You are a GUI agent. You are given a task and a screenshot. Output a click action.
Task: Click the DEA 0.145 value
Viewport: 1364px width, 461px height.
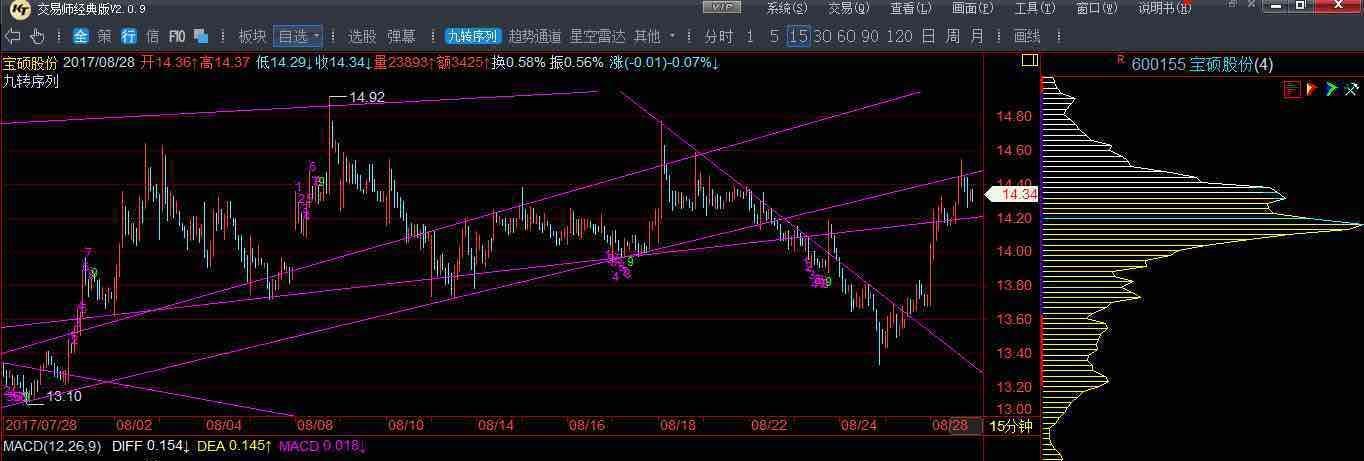[236, 445]
